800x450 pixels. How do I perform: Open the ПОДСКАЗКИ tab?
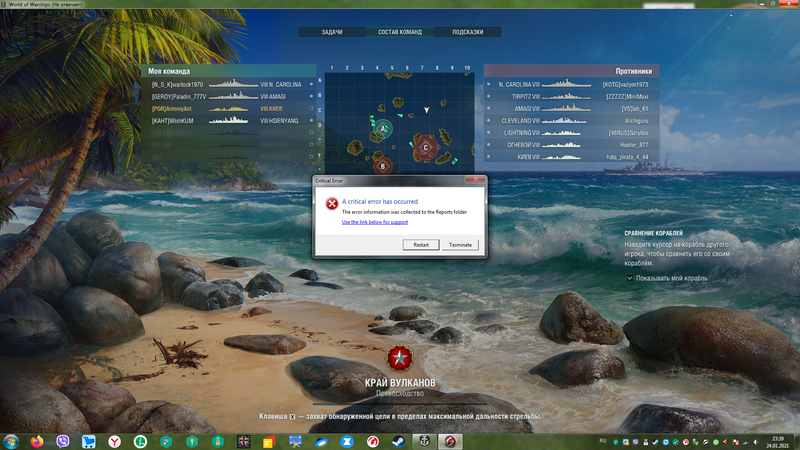point(468,32)
